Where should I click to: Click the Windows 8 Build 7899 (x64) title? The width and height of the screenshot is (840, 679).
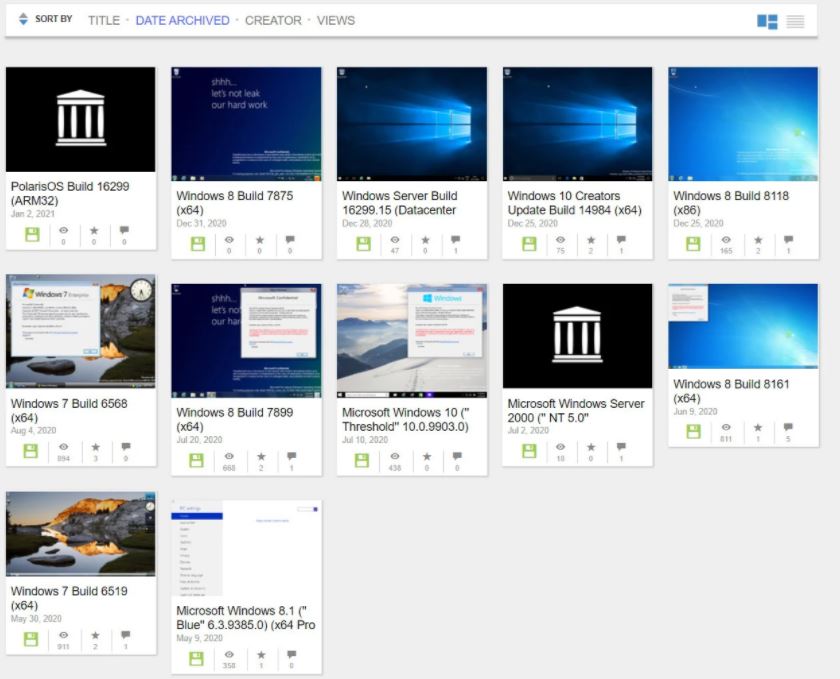coord(235,419)
